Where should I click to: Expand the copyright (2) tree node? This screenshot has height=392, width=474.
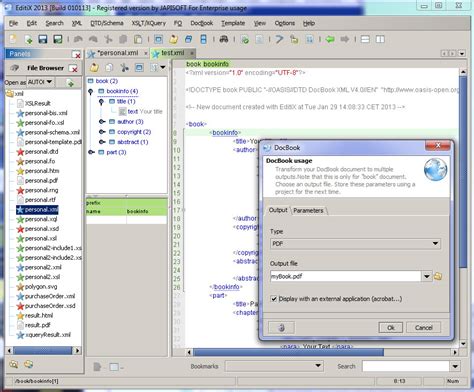[102, 132]
